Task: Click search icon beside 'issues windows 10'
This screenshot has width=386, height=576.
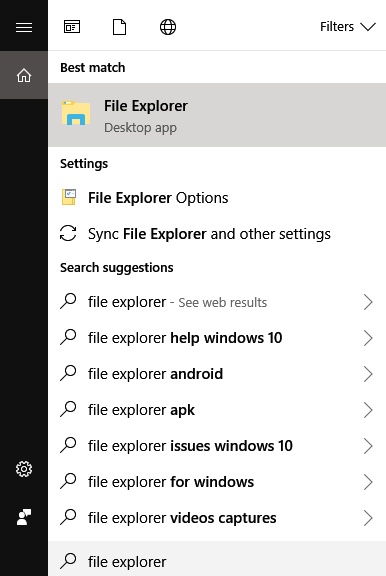Action: 68,444
